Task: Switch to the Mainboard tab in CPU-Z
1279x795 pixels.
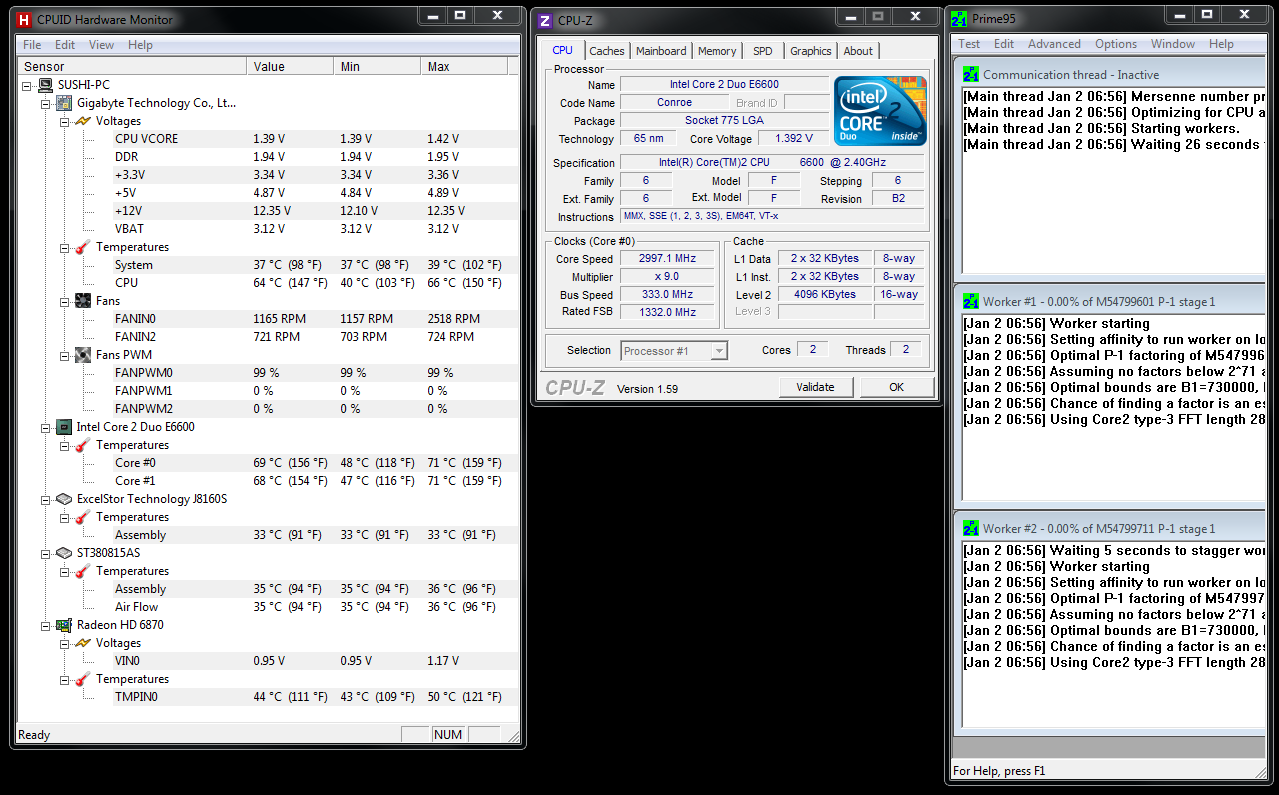Action: point(661,51)
